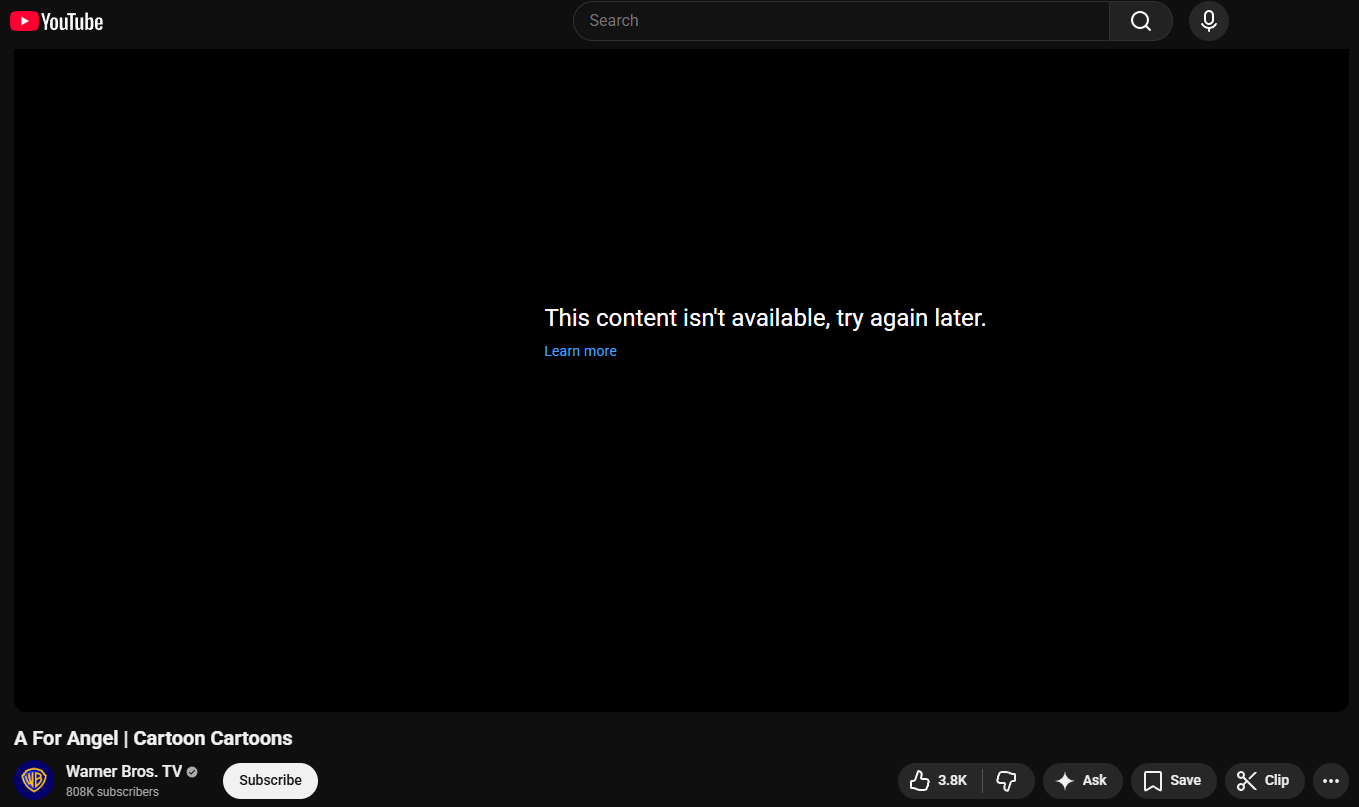Like the video with thumbs up
This screenshot has width=1359, height=807.
[940, 781]
